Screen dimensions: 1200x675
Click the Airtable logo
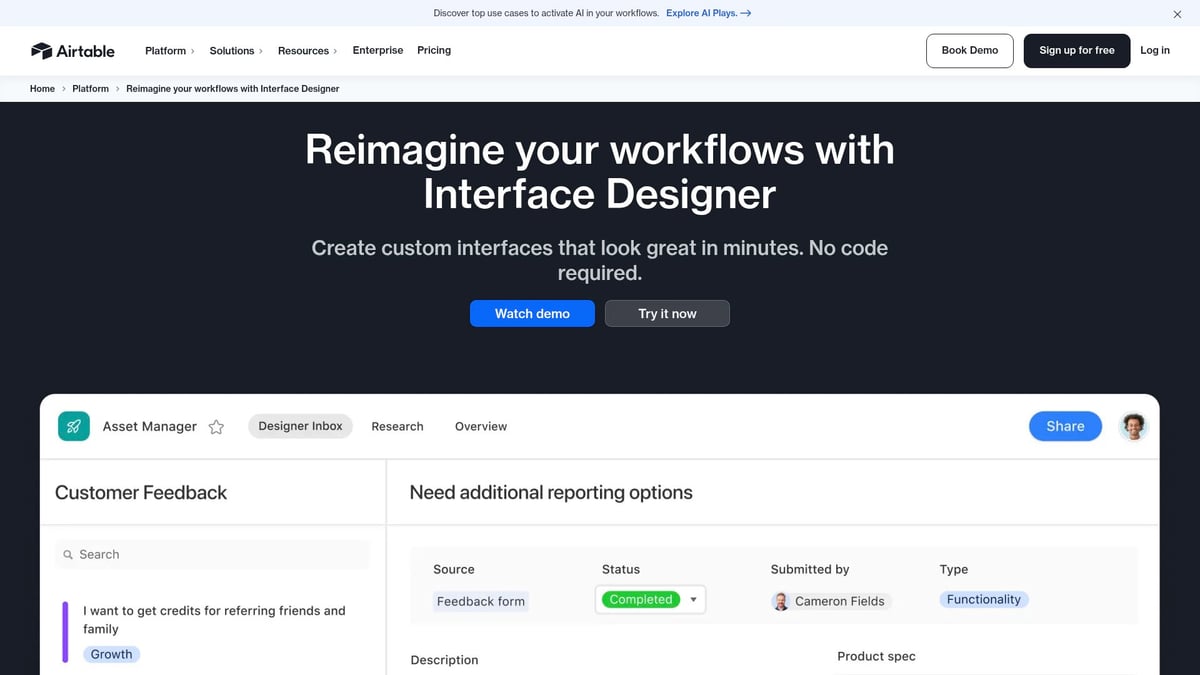coord(72,50)
